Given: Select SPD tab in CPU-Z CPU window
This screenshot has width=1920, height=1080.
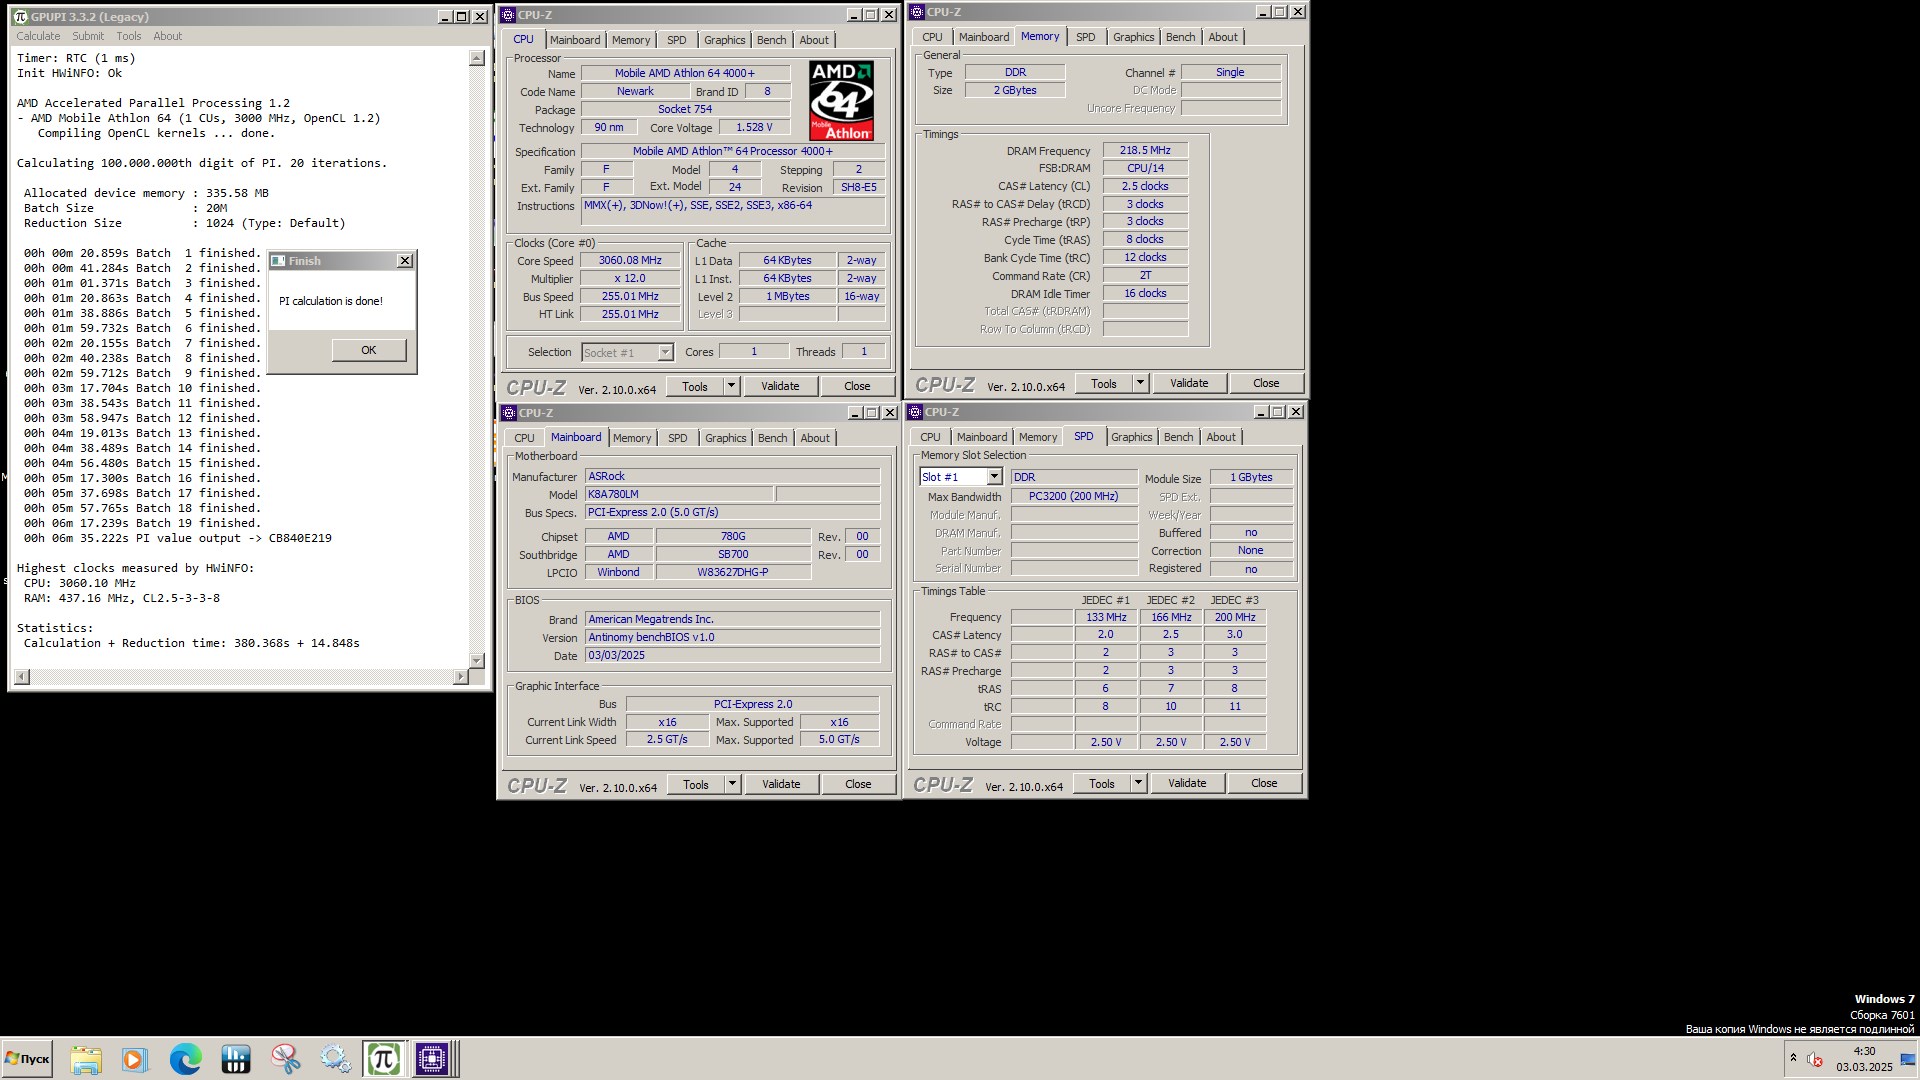Looking at the screenshot, I should click(x=677, y=40).
